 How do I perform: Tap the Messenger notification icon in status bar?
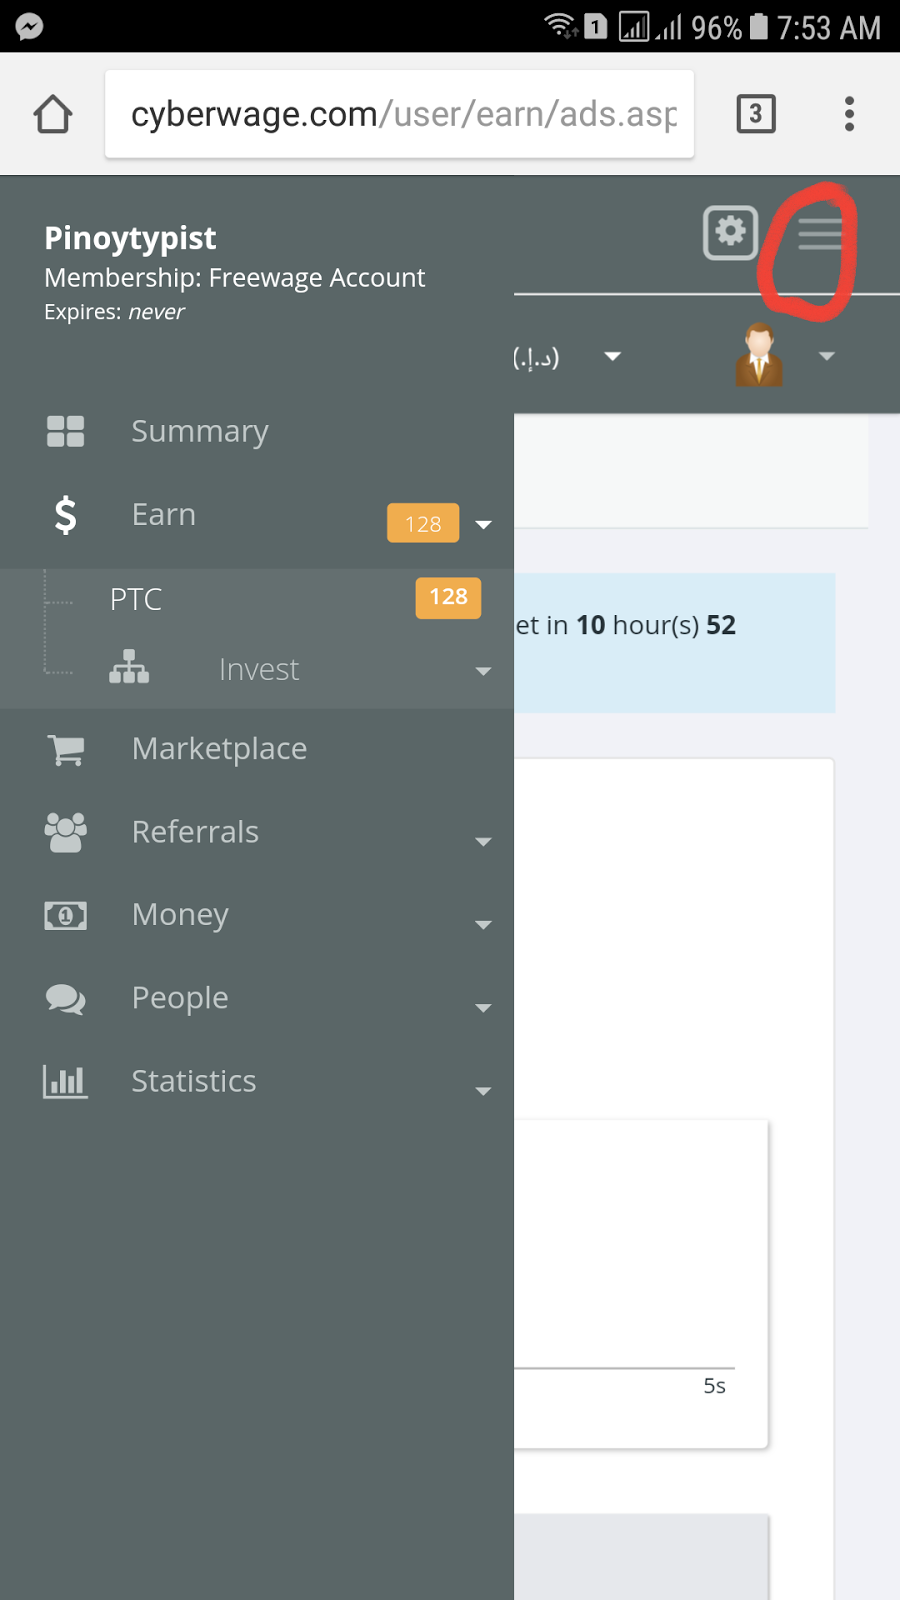pyautogui.click(x=30, y=26)
